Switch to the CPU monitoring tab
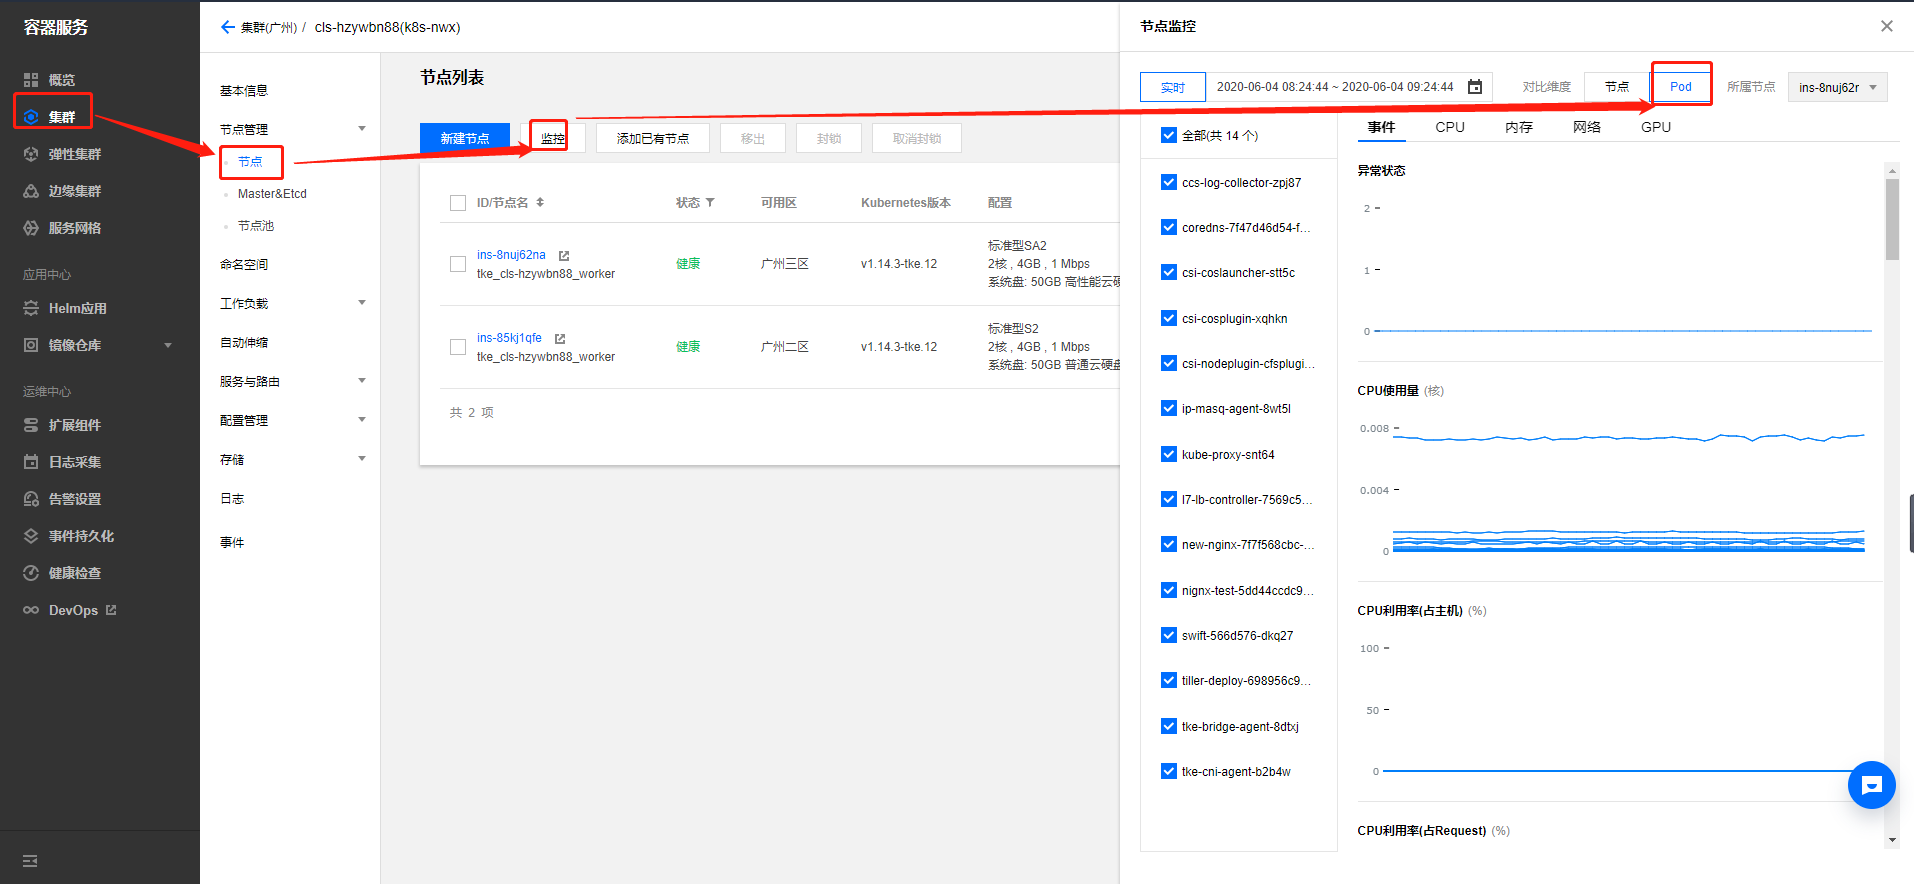Image resolution: width=1914 pixels, height=884 pixels. [1450, 127]
